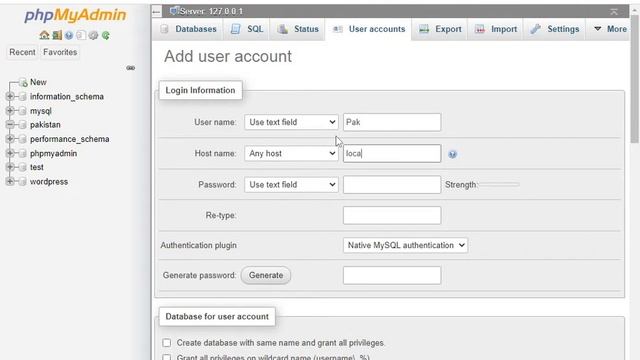The height and width of the screenshot is (360, 640).
Task: Open navigation panel settings gear icon
Action: tap(93, 36)
